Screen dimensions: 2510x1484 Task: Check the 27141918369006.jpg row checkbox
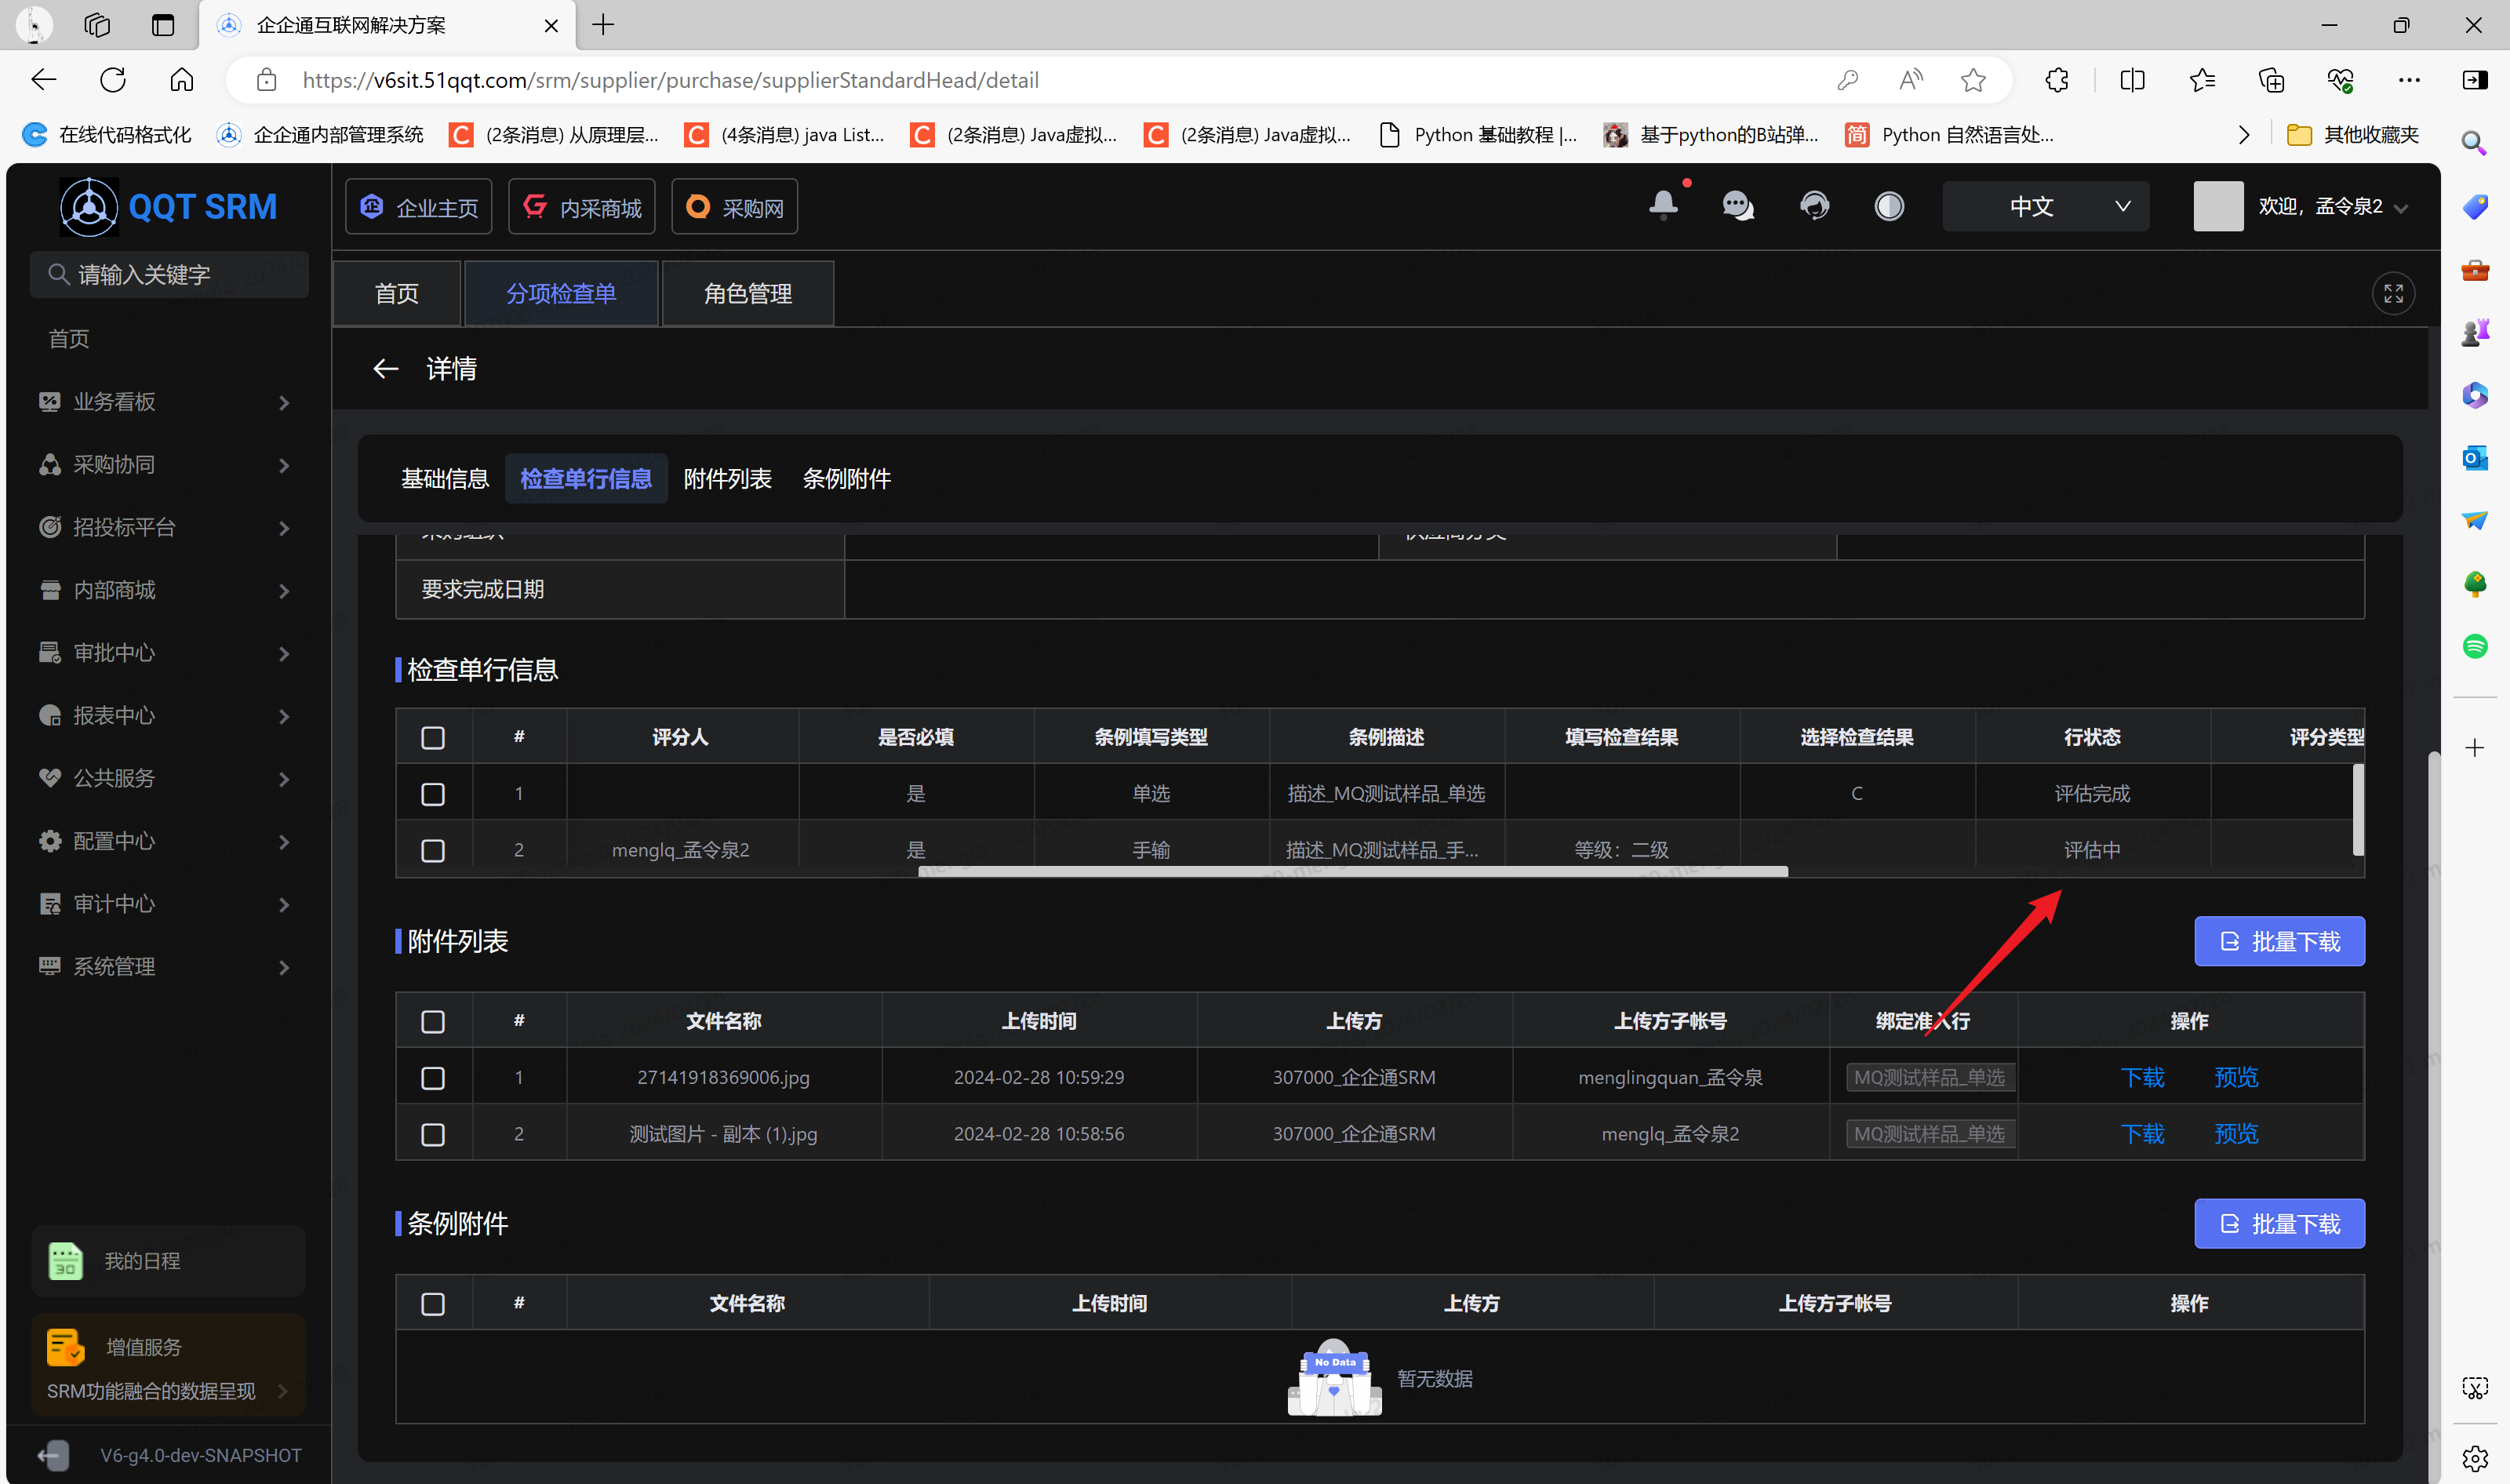pos(433,1078)
